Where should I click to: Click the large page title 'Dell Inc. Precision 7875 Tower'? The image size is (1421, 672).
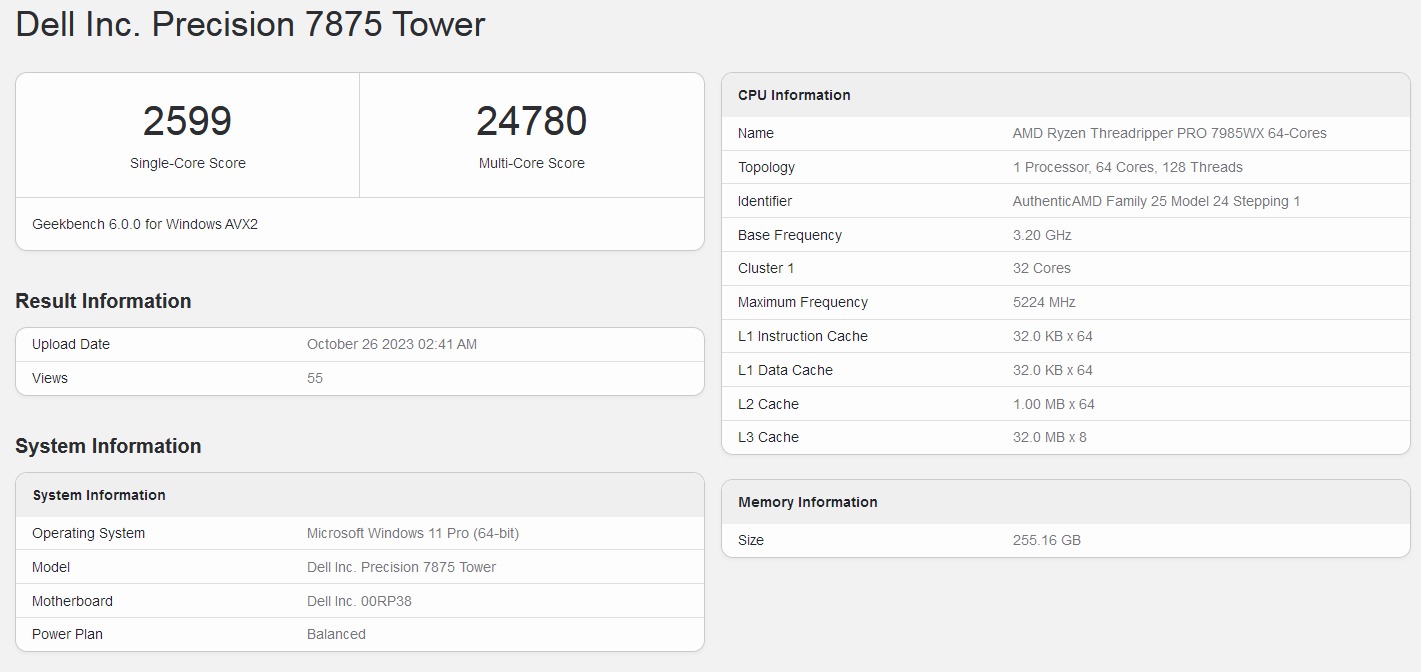[x=251, y=24]
